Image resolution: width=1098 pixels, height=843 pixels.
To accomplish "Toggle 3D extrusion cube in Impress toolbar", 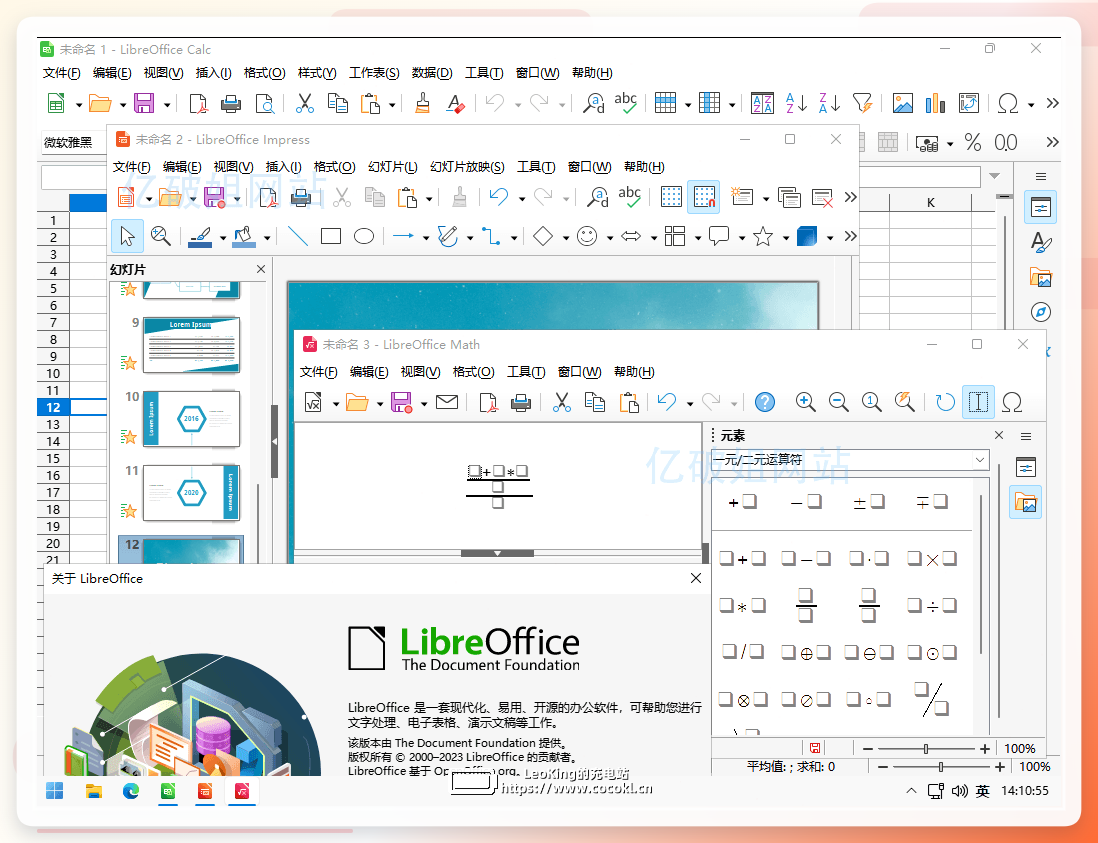I will click(807, 236).
